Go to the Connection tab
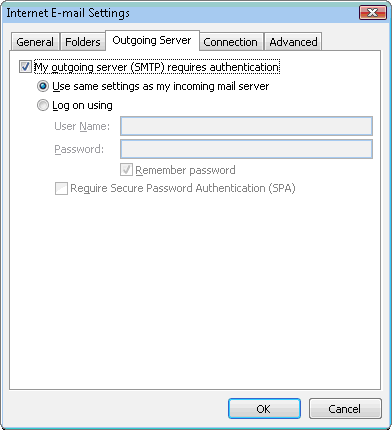Screen dimensions: 392x430 point(230,42)
